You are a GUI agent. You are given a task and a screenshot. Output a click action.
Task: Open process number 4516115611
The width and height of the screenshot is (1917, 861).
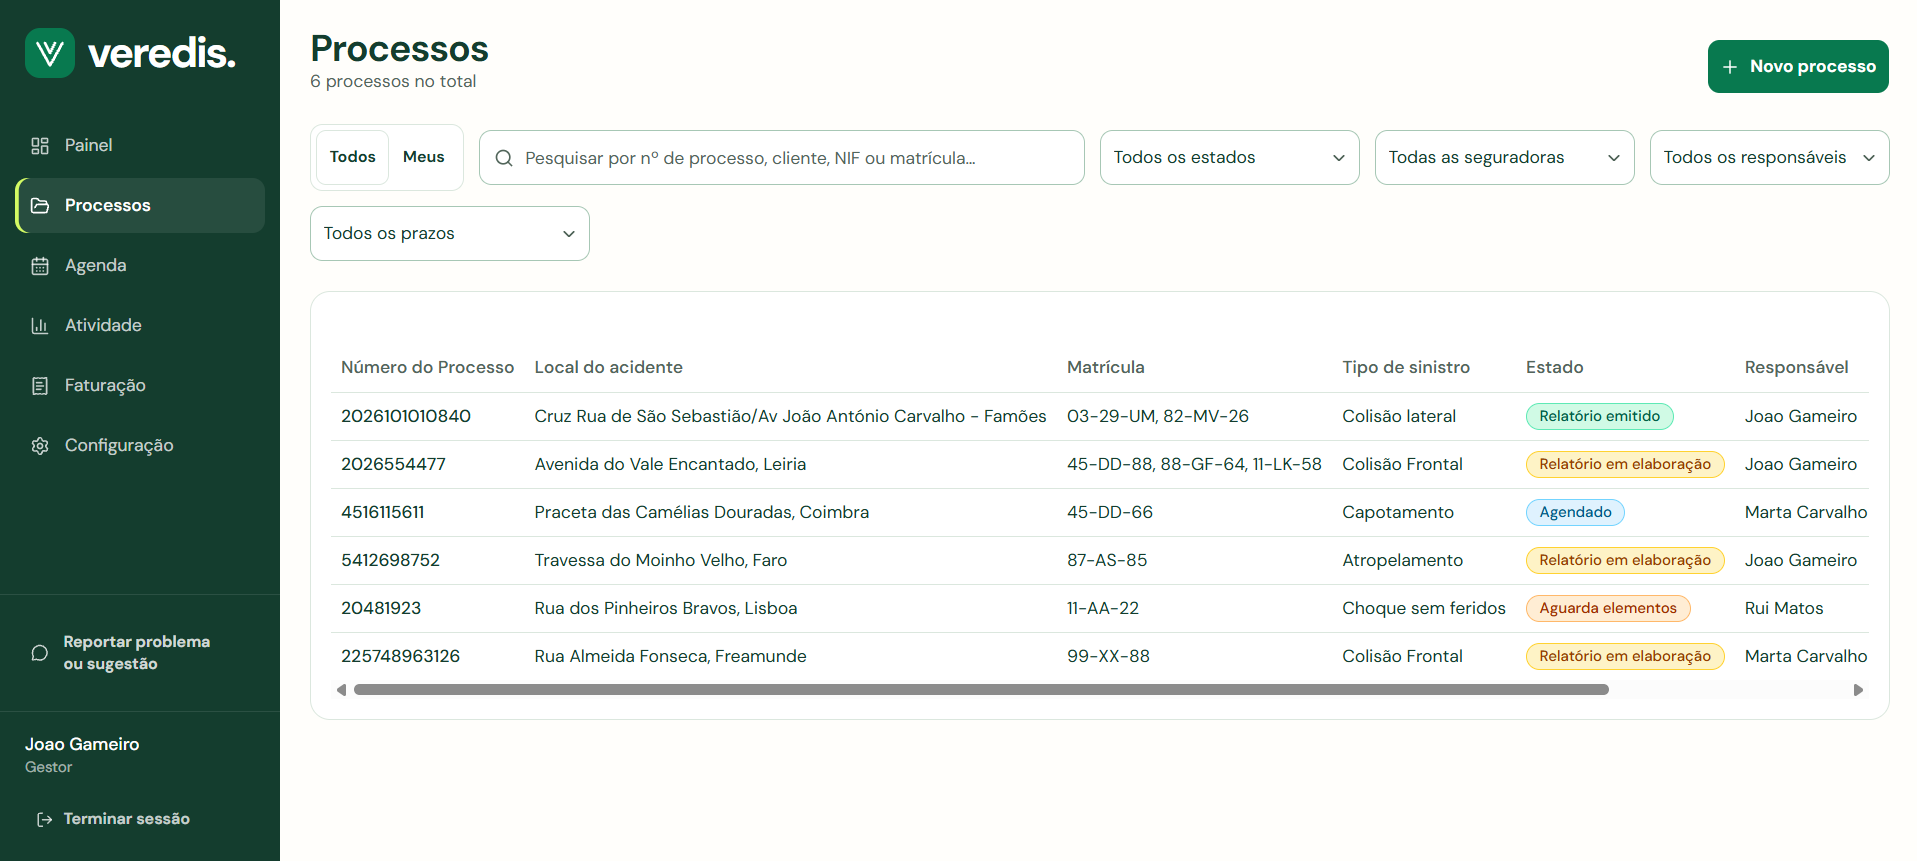[x=382, y=513]
